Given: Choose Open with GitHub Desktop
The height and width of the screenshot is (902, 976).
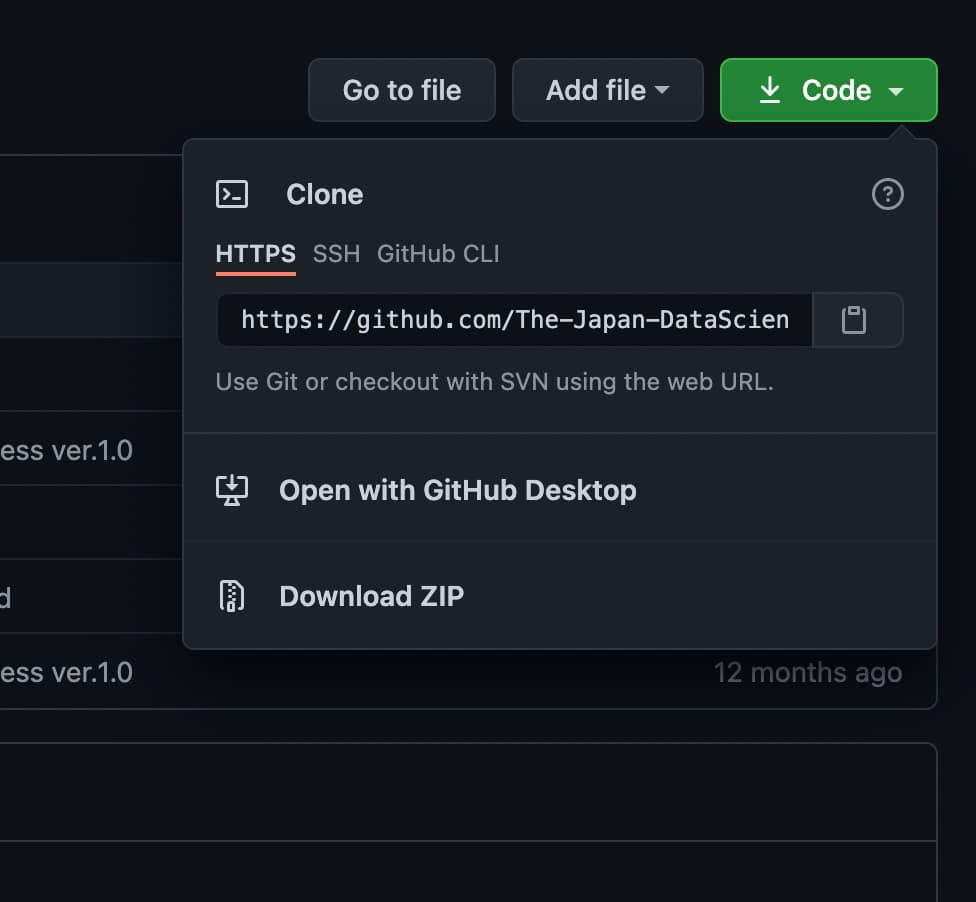Looking at the screenshot, I should point(457,490).
